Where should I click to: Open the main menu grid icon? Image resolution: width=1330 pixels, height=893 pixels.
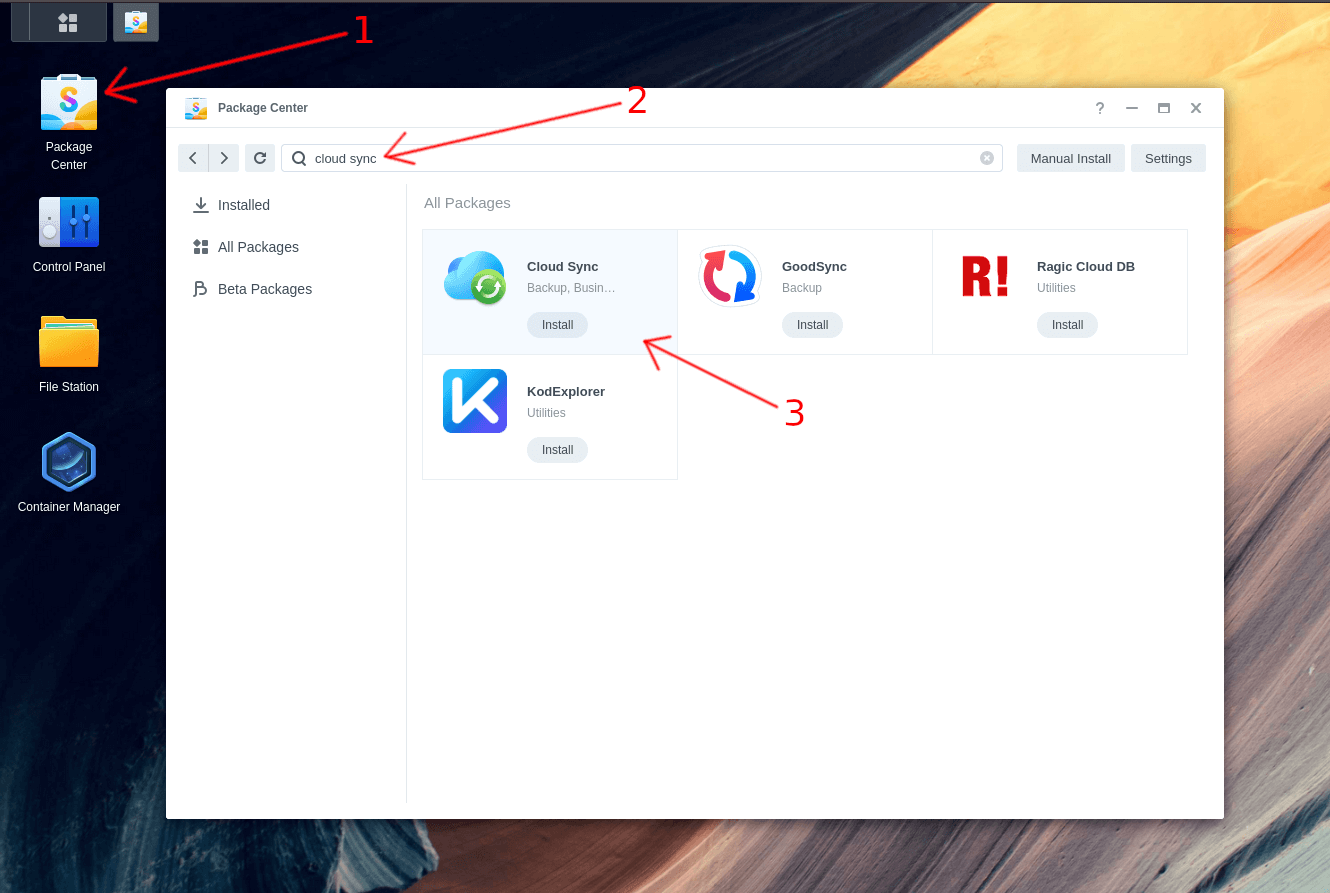(68, 22)
